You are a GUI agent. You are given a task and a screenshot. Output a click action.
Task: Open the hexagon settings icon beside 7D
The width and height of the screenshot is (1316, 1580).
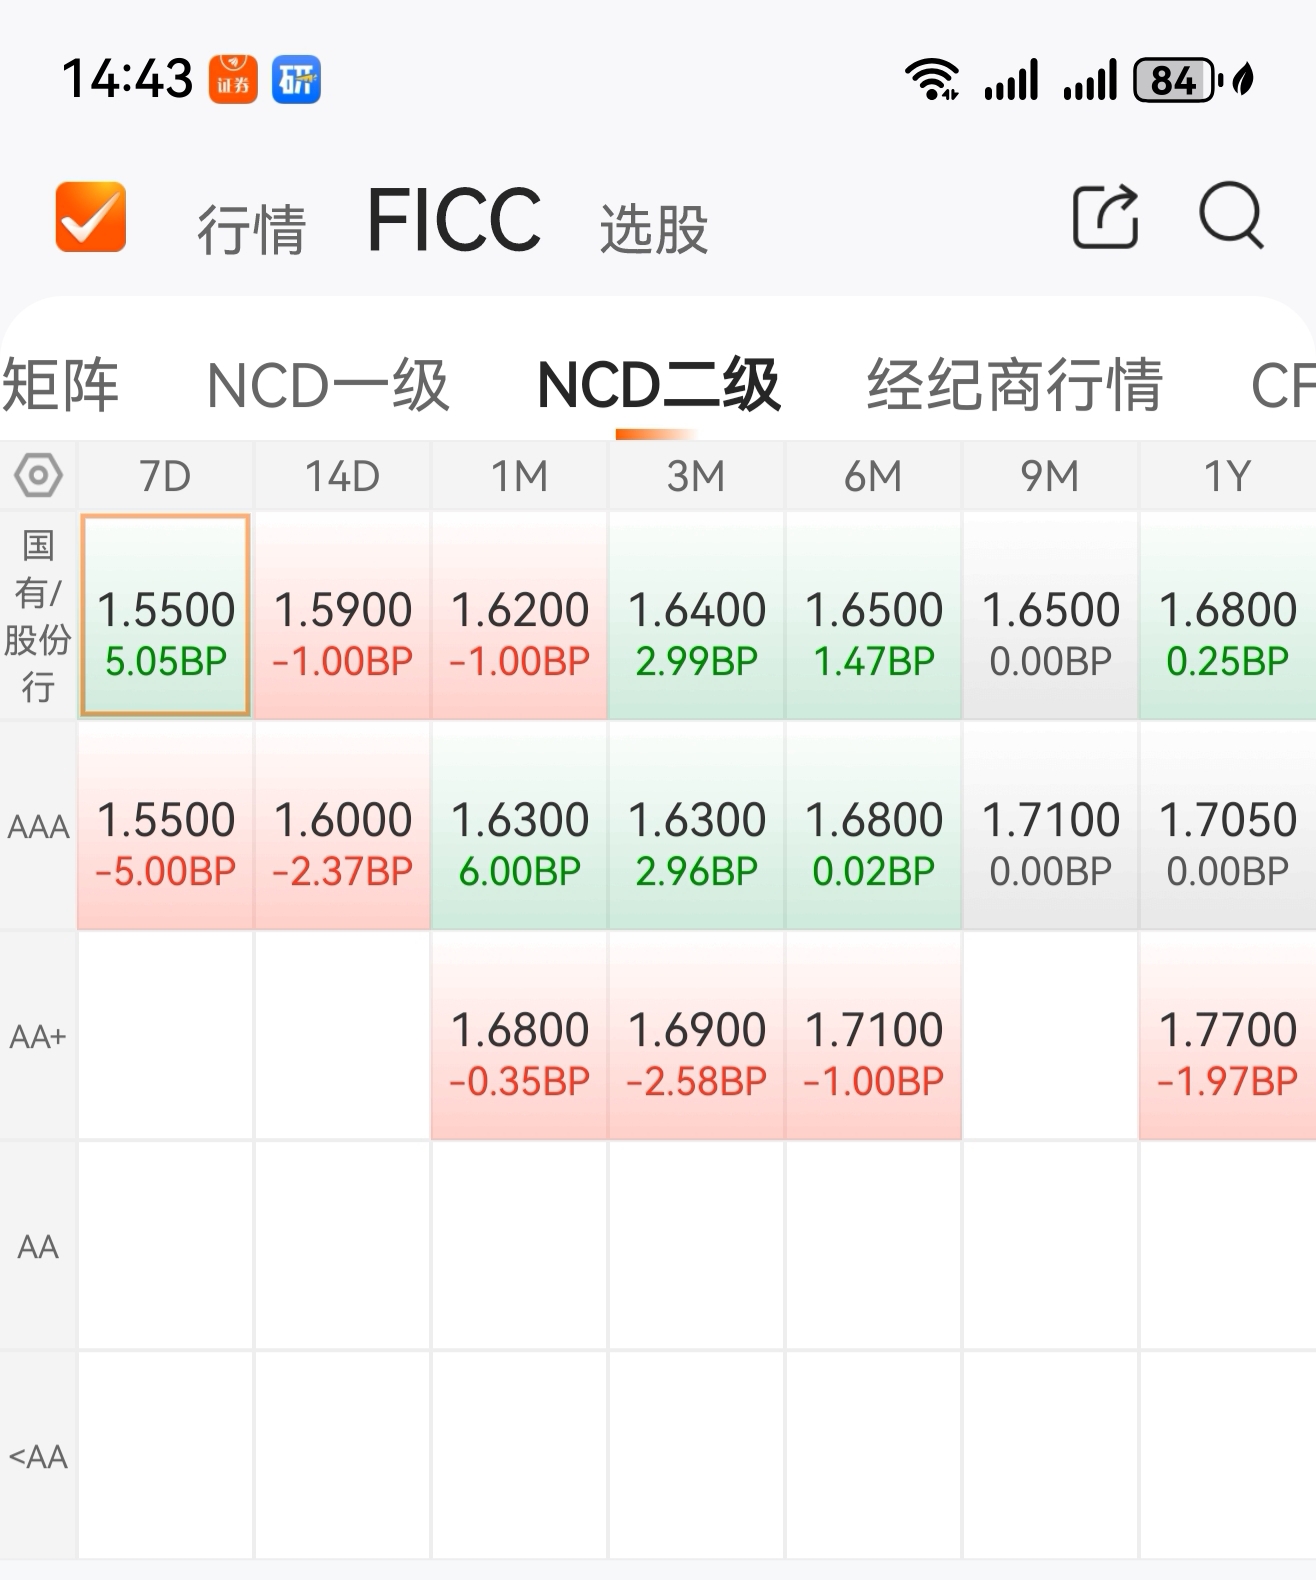(x=38, y=475)
